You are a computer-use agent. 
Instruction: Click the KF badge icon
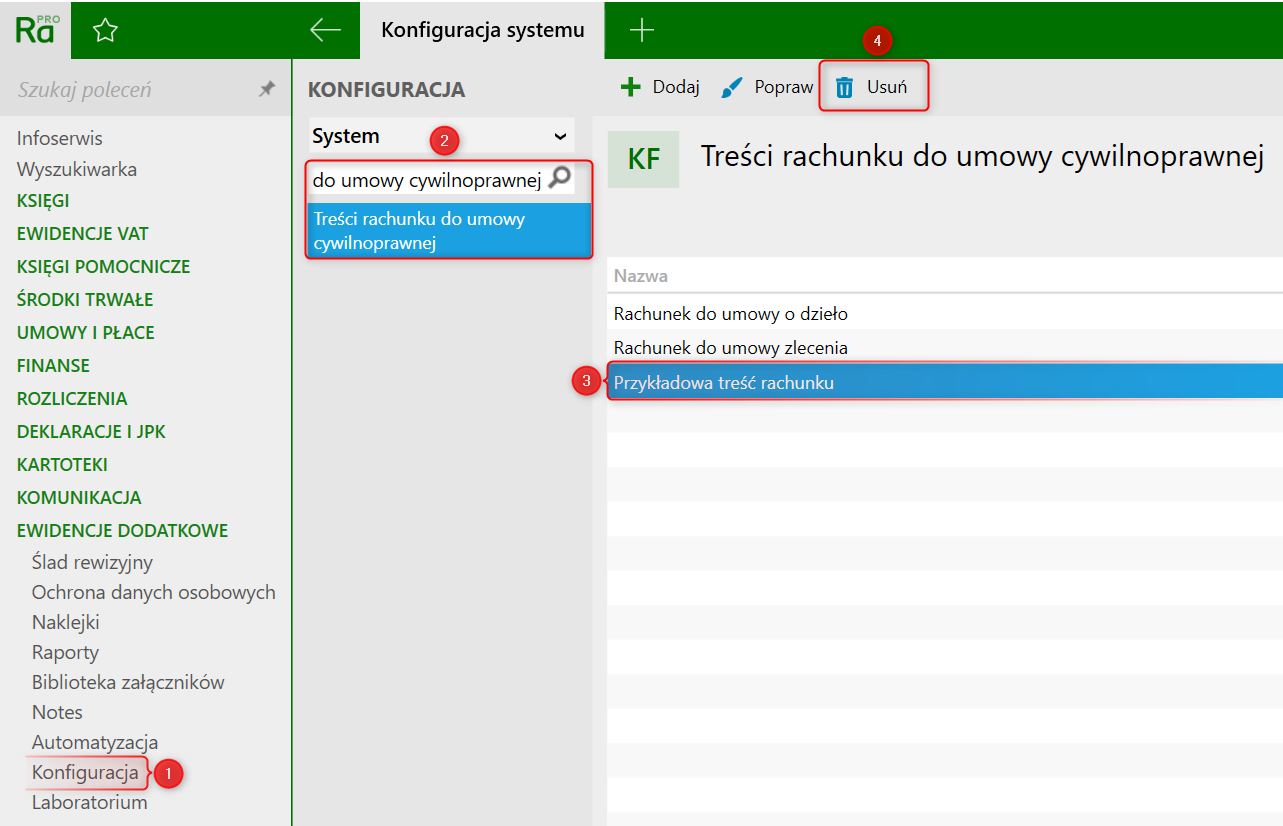[643, 159]
